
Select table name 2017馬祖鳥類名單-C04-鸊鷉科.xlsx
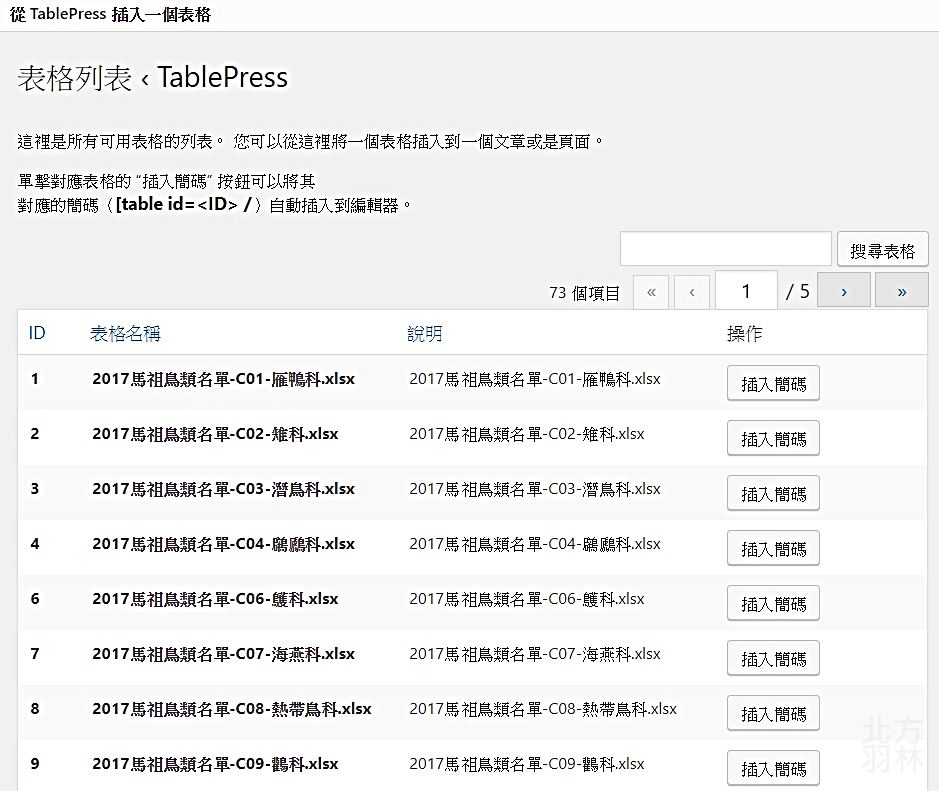coord(223,544)
